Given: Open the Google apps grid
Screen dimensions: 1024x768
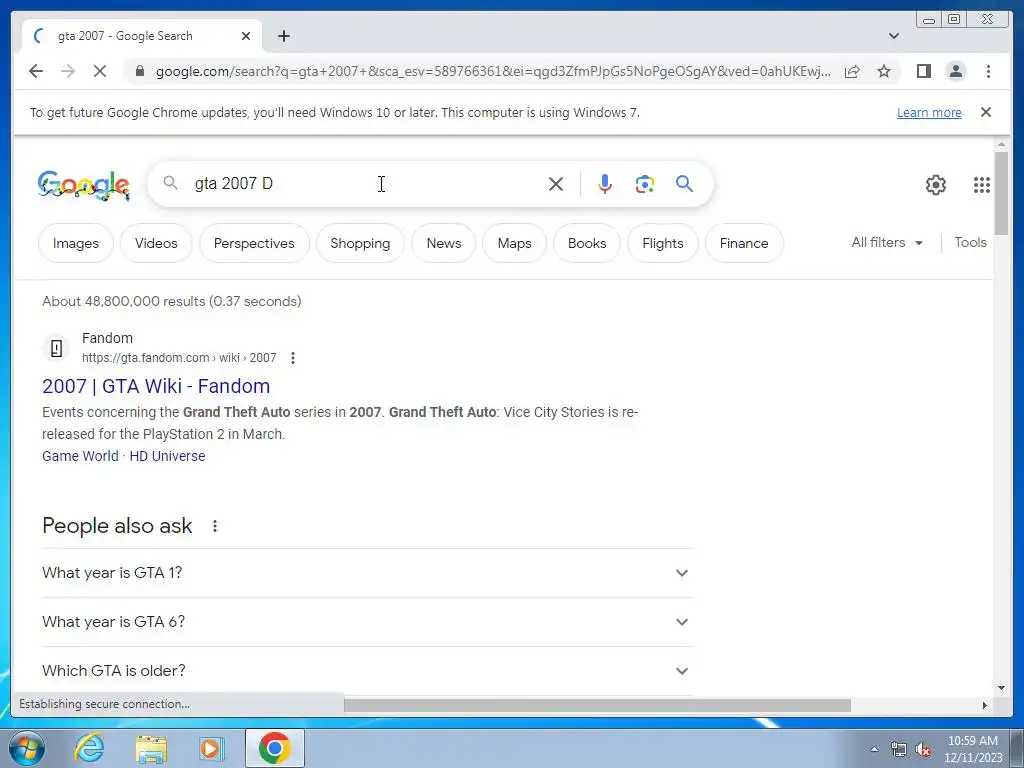Looking at the screenshot, I should tap(982, 185).
